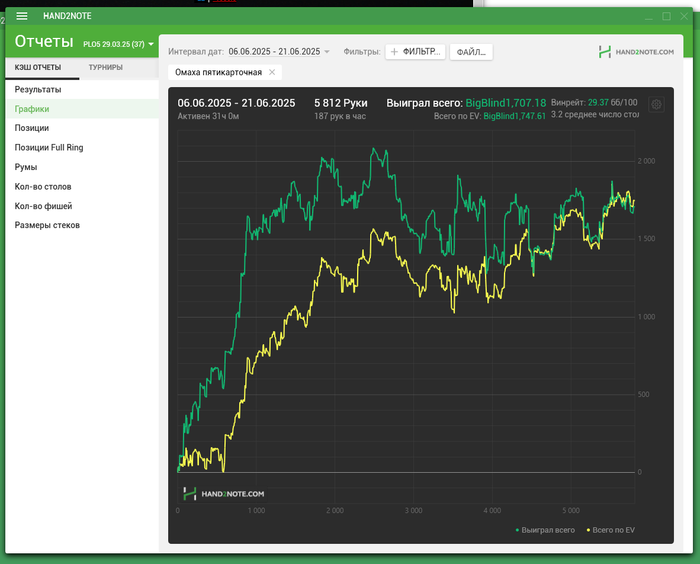700x564 pixels.
Task: Open Кол-во столов report
Action: click(82, 186)
